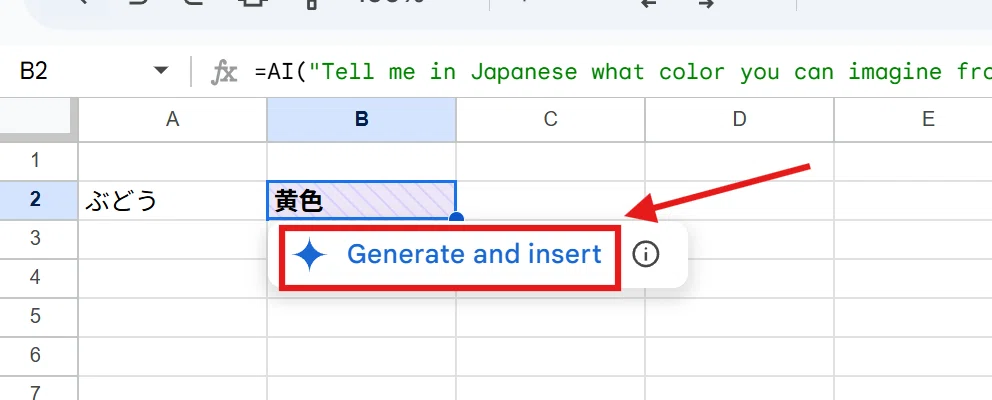
Task: Click the fx function icon
Action: pyautogui.click(x=224, y=72)
